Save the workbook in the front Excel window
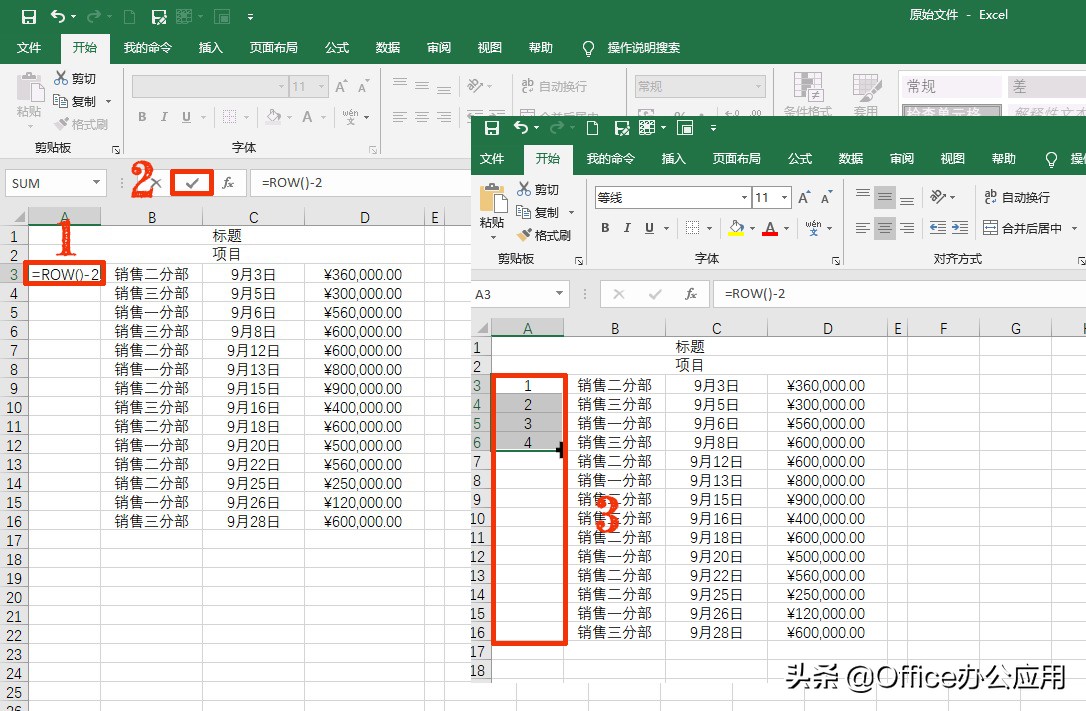 pyautogui.click(x=492, y=128)
